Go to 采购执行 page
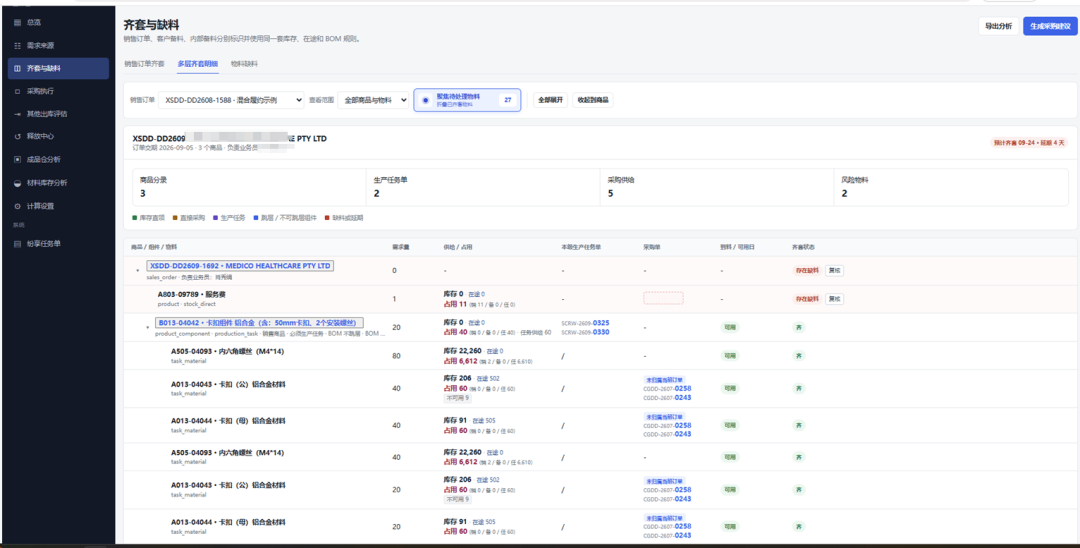This screenshot has height=548, width=1080. click(59, 91)
